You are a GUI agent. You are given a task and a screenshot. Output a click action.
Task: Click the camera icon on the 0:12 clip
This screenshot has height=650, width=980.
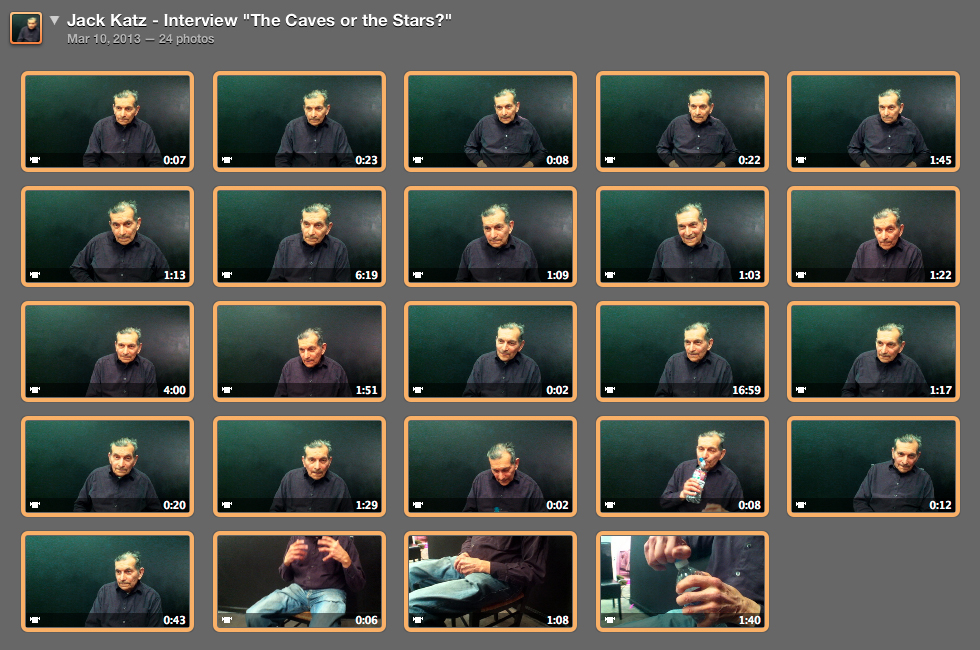pyautogui.click(x=801, y=505)
